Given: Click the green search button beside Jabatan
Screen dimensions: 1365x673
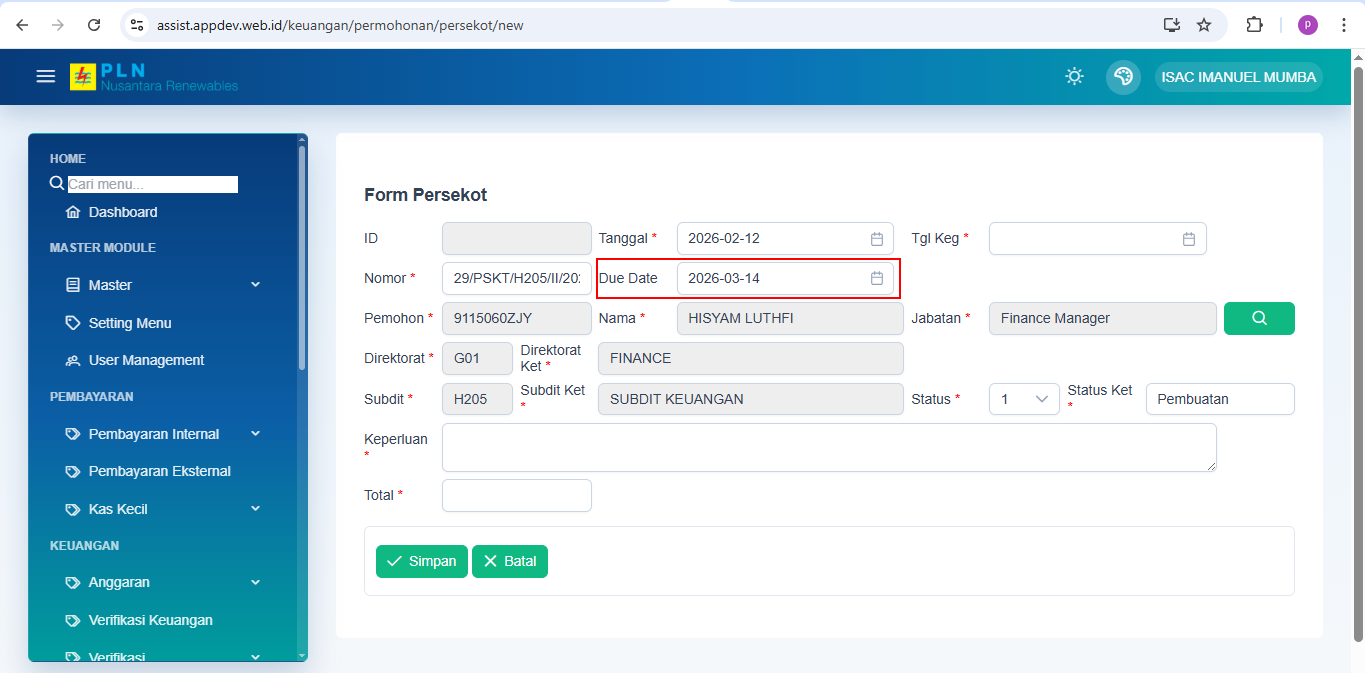Looking at the screenshot, I should (1258, 318).
